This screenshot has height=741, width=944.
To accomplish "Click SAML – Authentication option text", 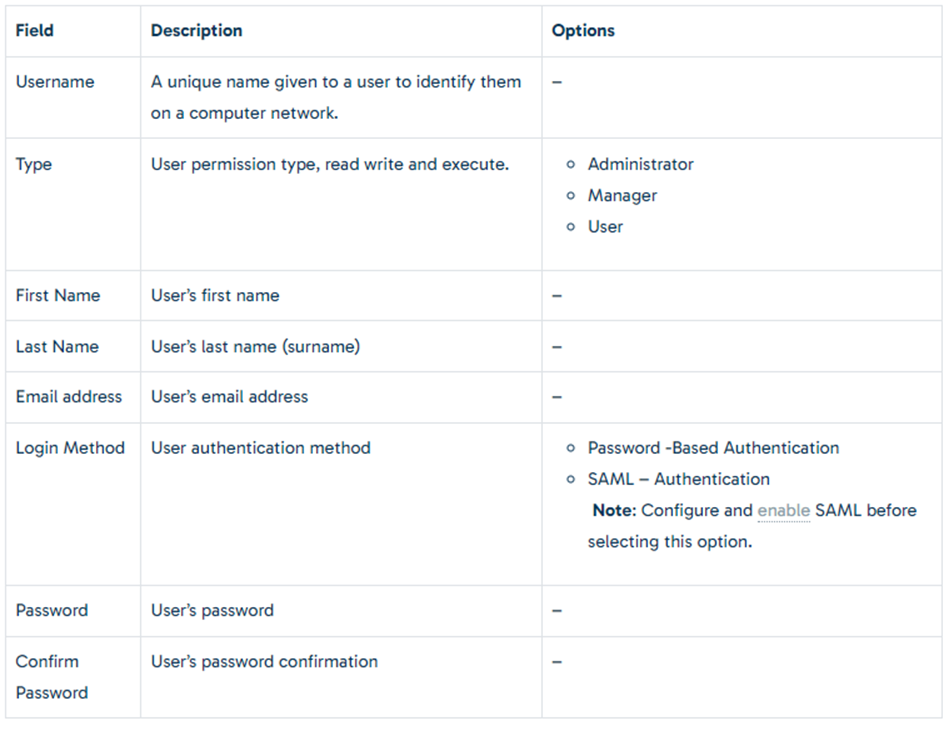I will [x=678, y=479].
